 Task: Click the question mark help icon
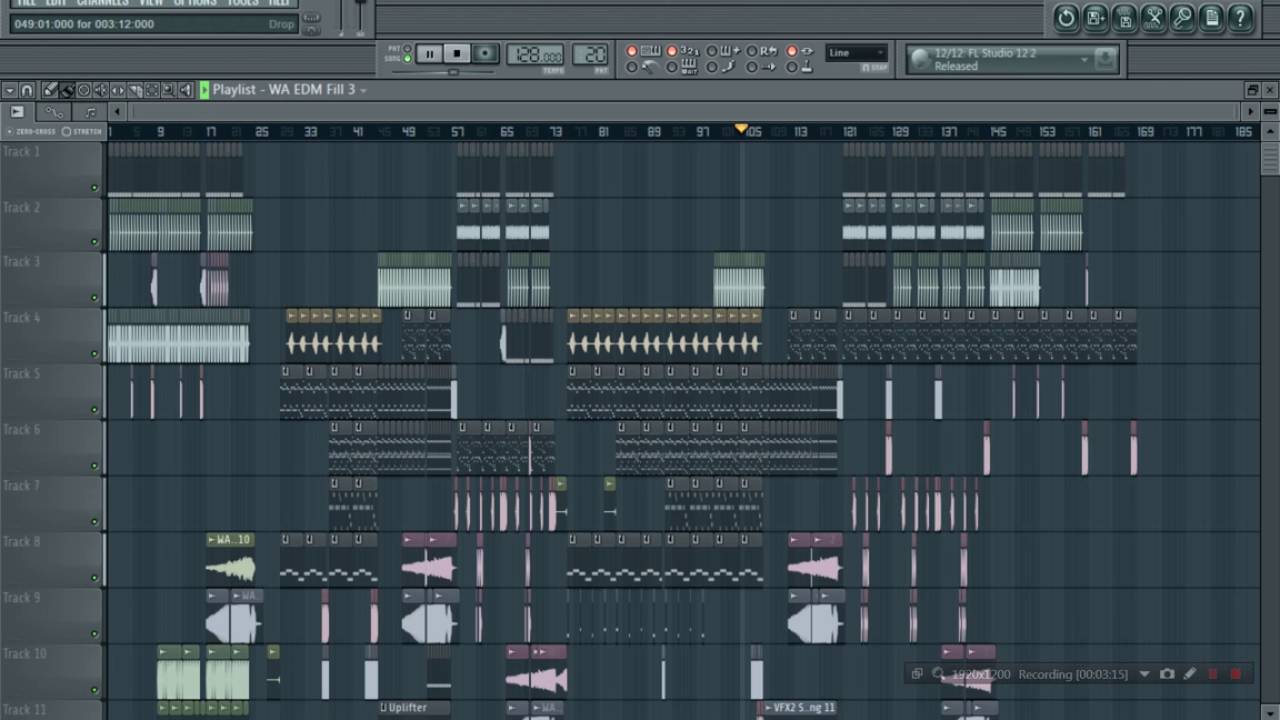[1241, 16]
